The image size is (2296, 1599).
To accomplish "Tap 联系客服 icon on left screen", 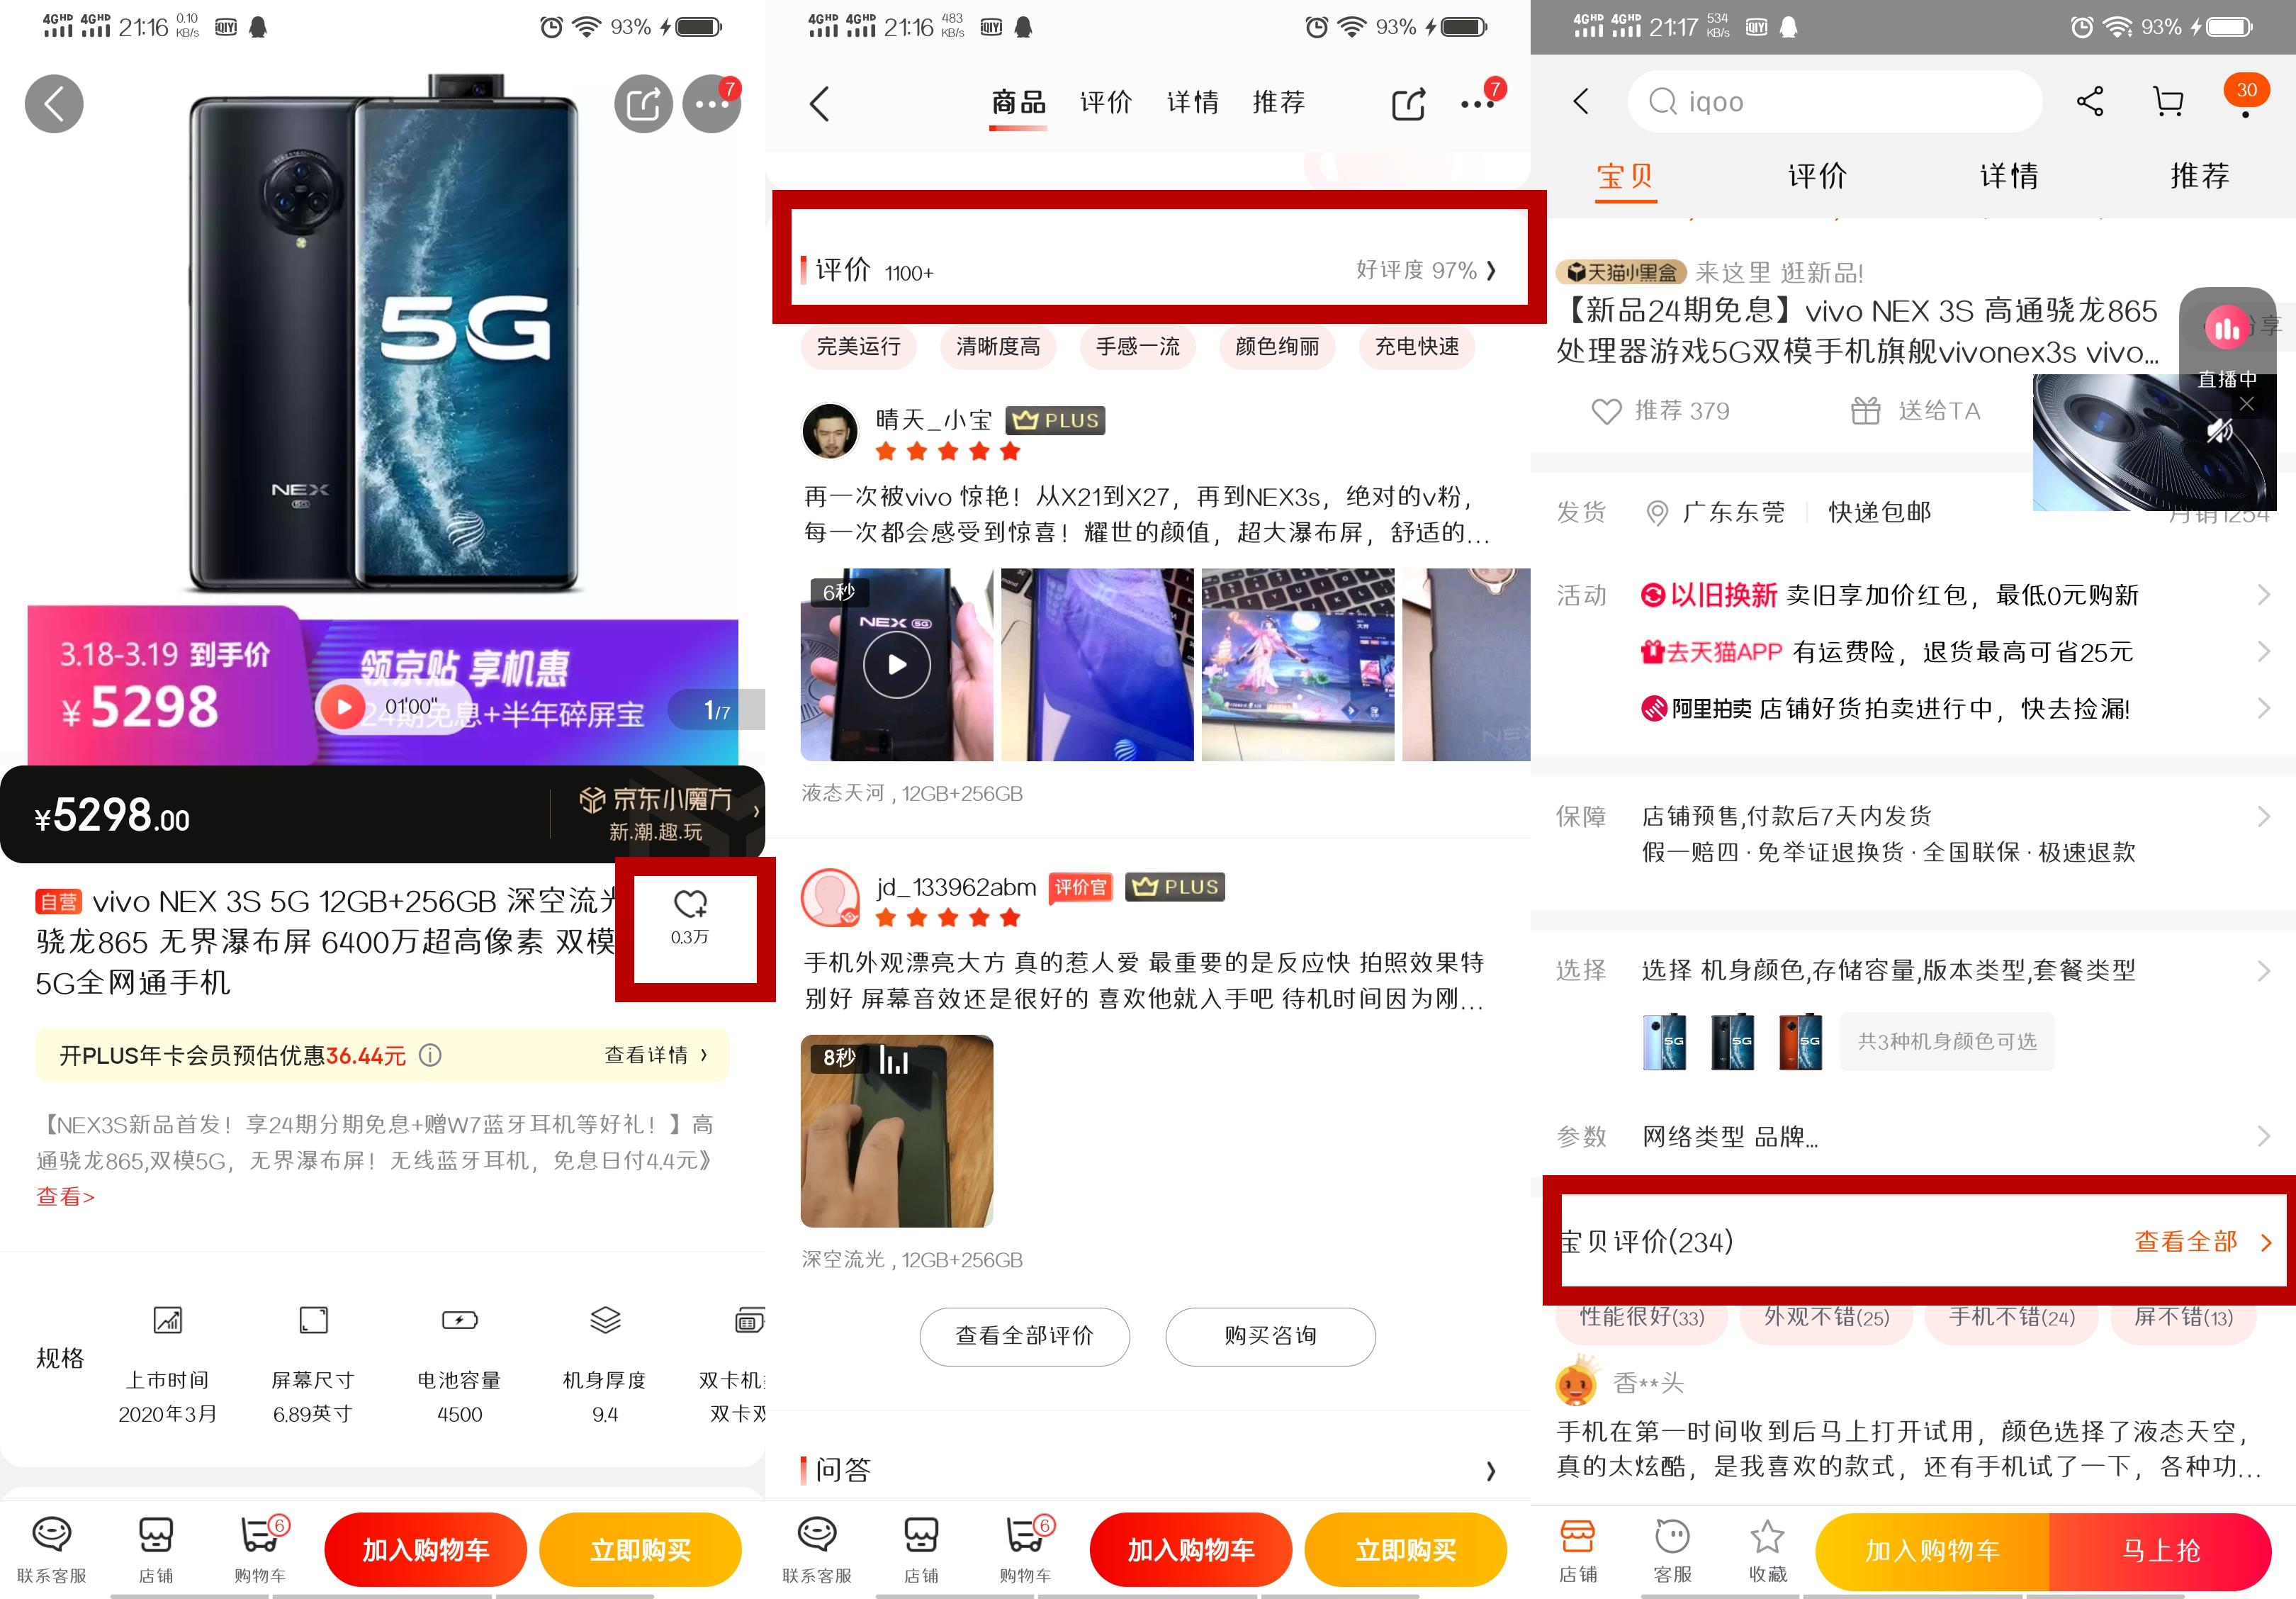I will (52, 1549).
